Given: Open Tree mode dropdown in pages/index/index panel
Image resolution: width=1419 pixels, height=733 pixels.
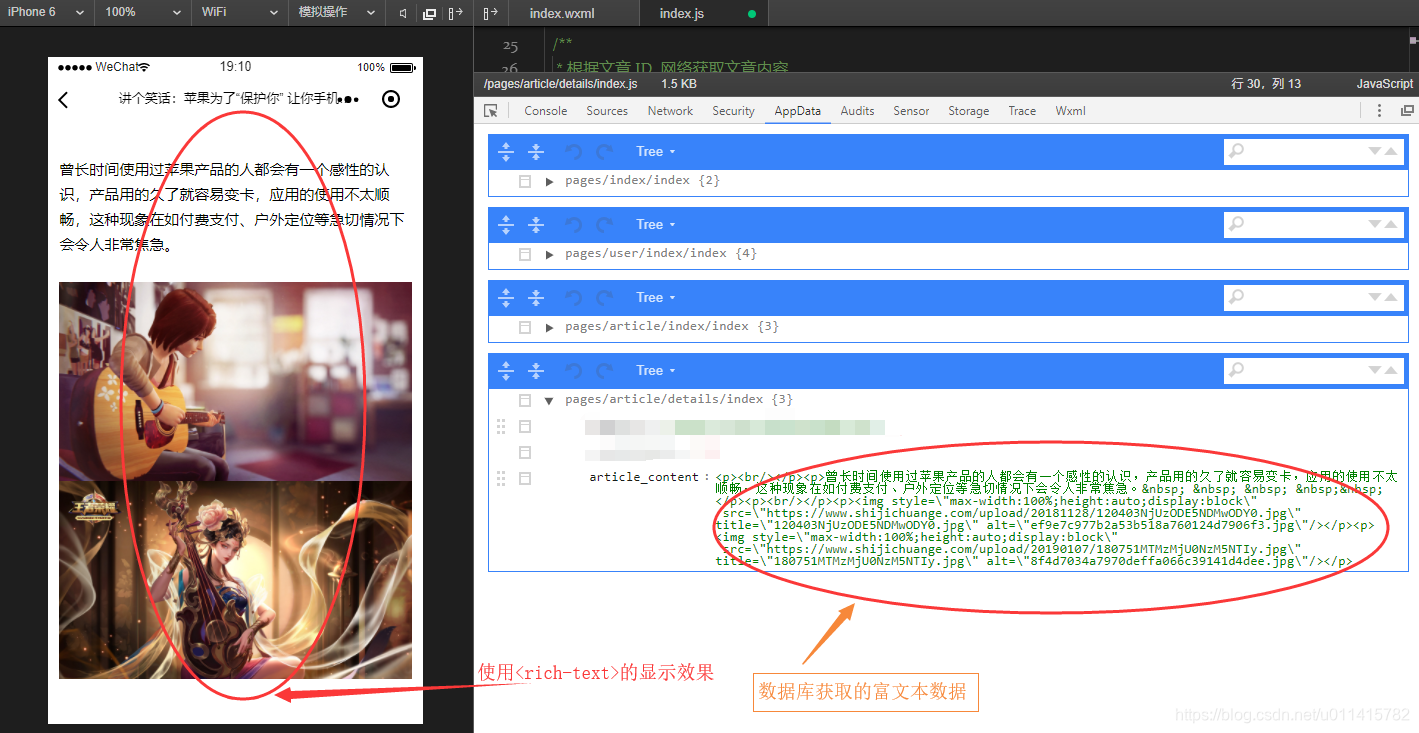Looking at the screenshot, I should tap(656, 152).
